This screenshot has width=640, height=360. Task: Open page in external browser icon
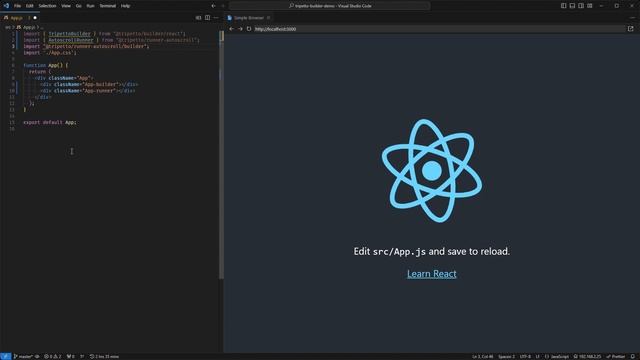631,29
